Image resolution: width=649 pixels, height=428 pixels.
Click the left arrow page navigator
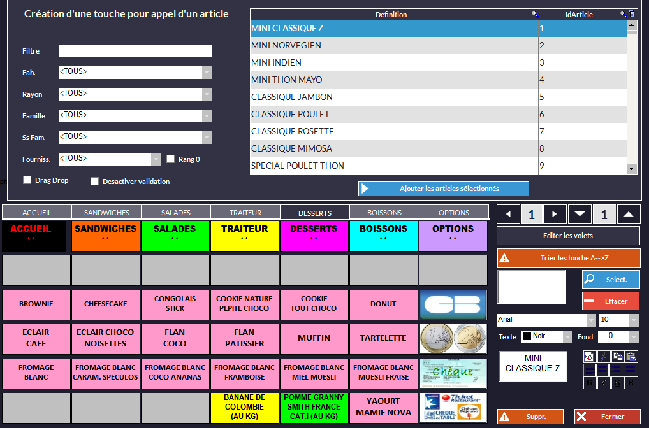508,214
